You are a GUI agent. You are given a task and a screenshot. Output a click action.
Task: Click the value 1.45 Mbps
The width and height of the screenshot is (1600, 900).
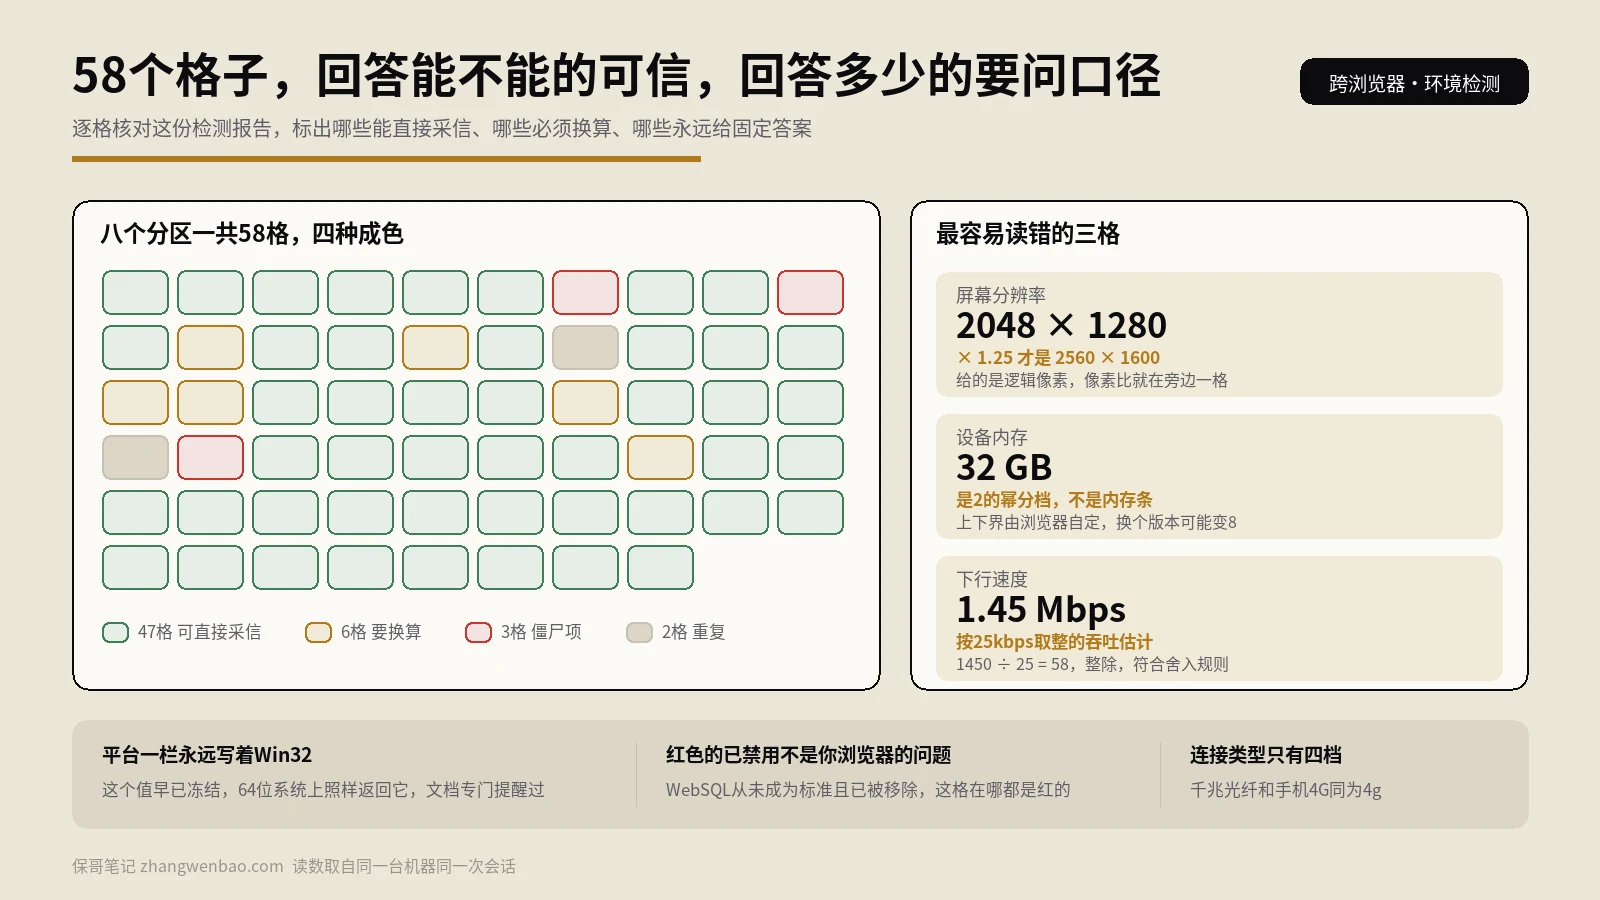coord(1041,609)
